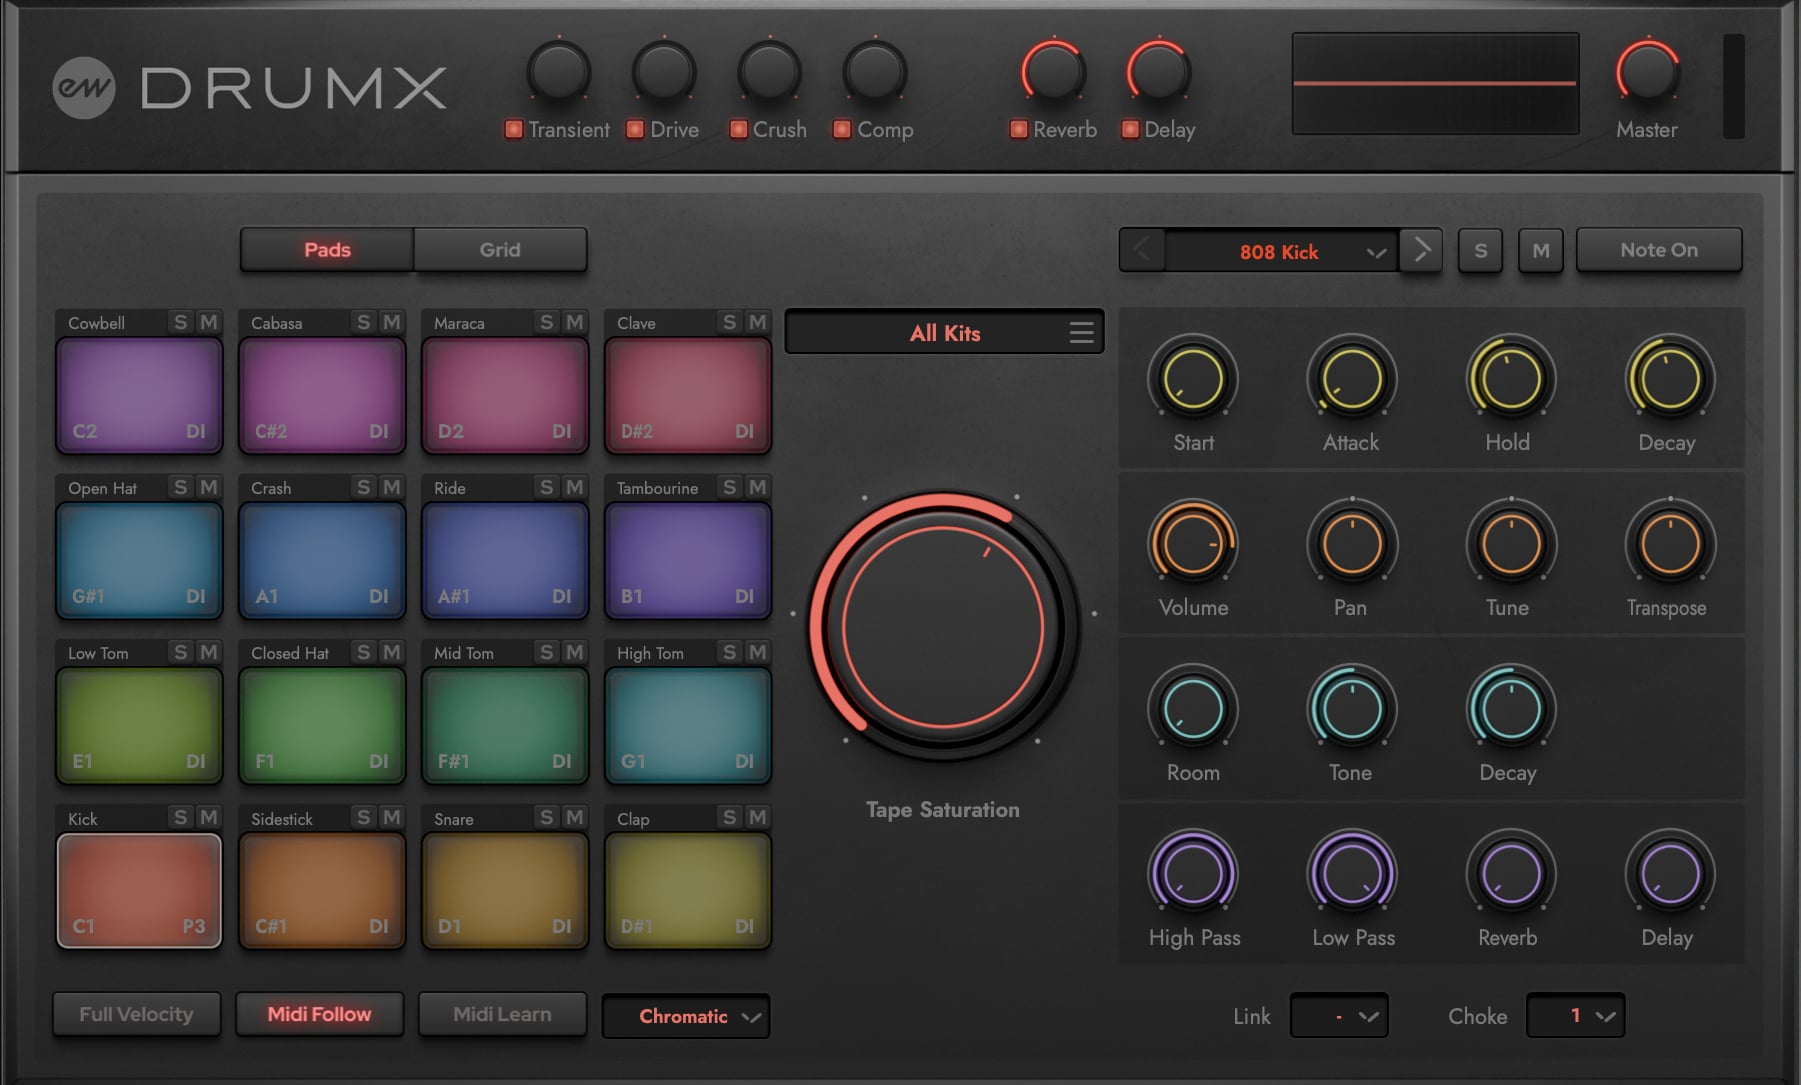1801x1085 pixels.
Task: Go to previous instrument with left arrow
Action: [x=1142, y=250]
